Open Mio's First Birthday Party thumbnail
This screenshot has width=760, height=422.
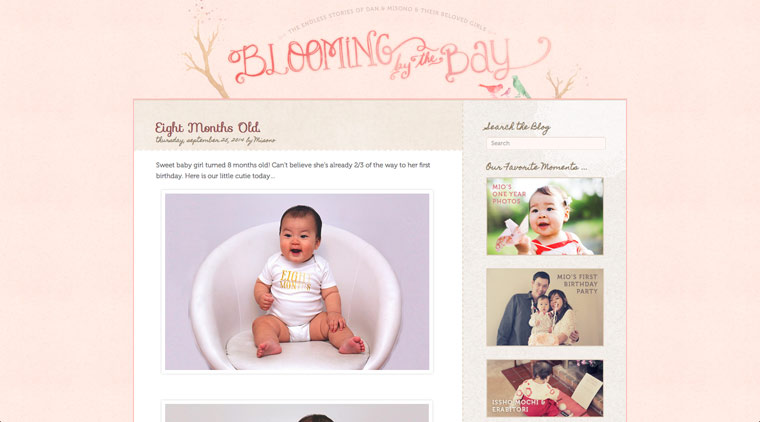tap(545, 307)
